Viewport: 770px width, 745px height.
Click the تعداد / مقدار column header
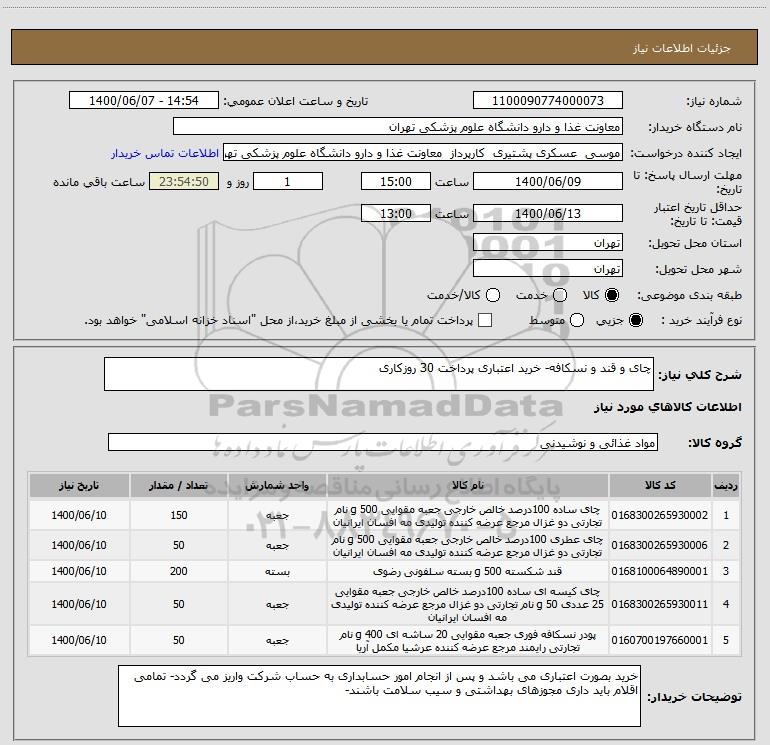point(179,485)
